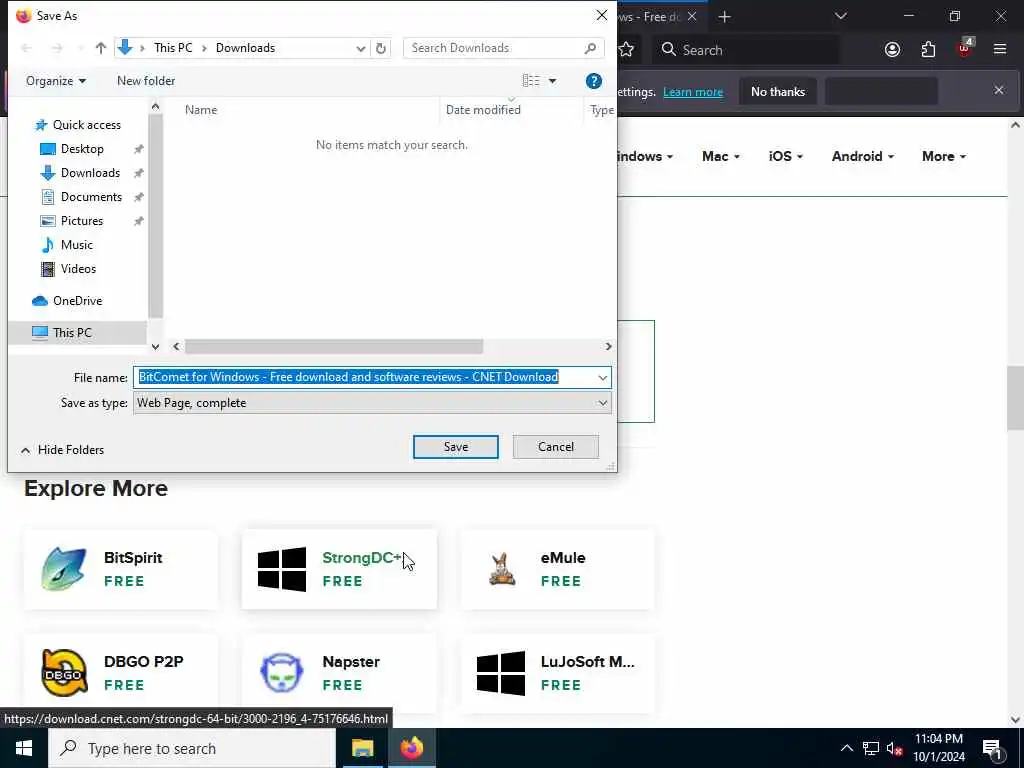Click Downloads in the address breadcrumb
Image resolution: width=1024 pixels, height=768 pixels.
[x=246, y=48]
